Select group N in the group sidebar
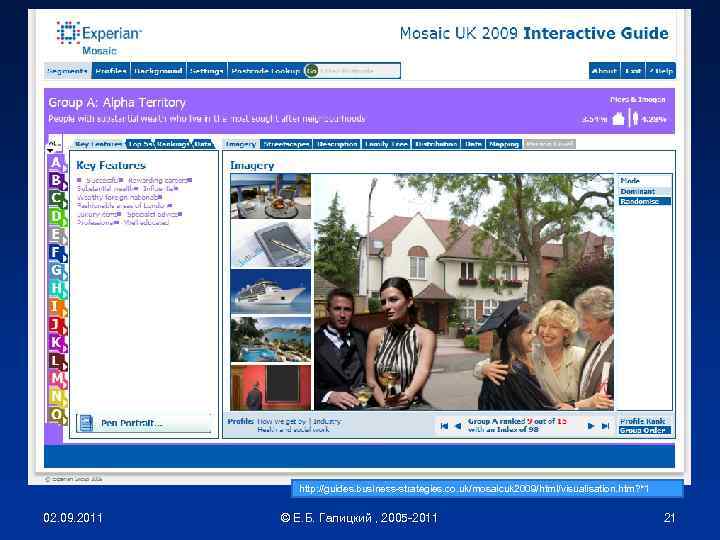720x540 pixels. point(57,396)
